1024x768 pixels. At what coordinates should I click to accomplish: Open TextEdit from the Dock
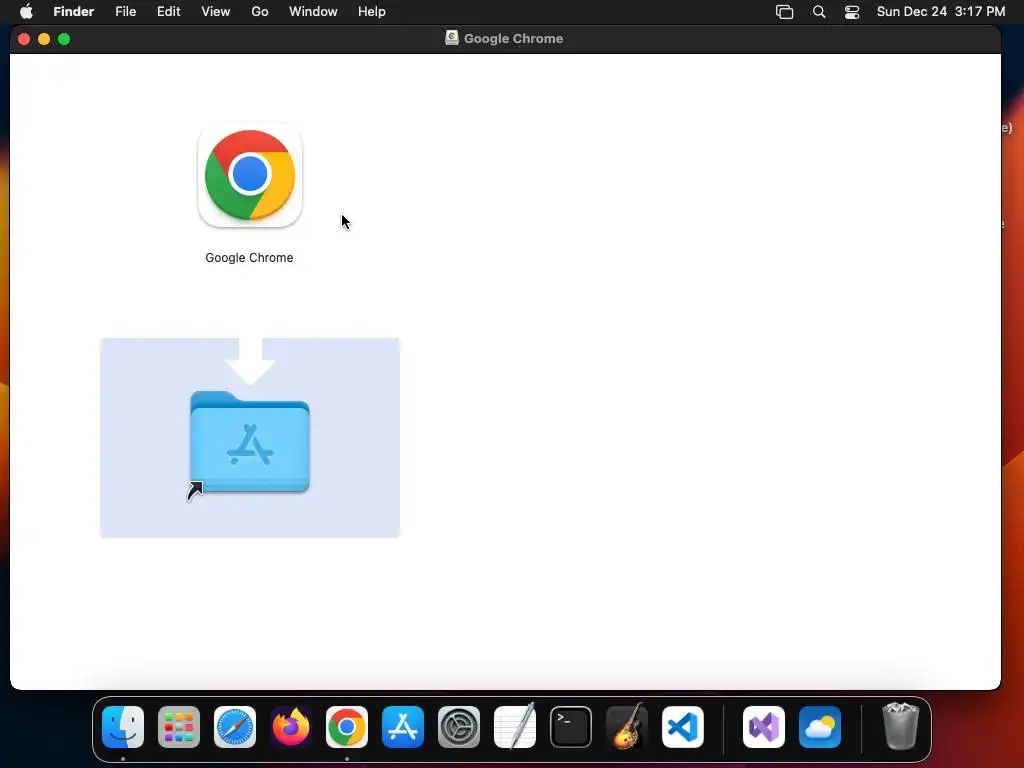pyautogui.click(x=515, y=727)
